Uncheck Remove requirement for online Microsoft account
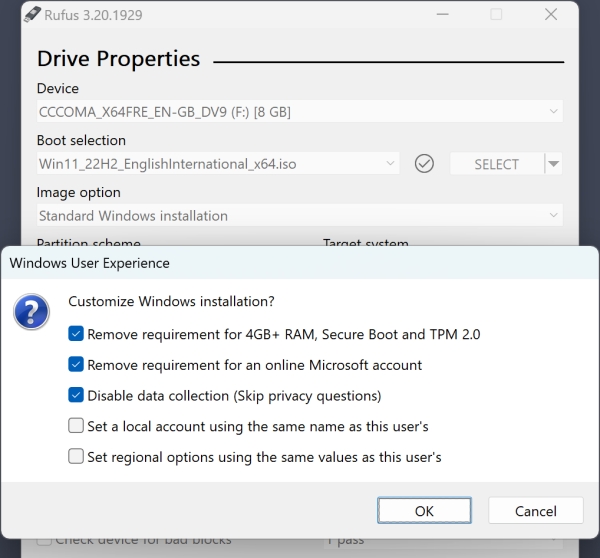The height and width of the screenshot is (558, 600). [x=76, y=364]
